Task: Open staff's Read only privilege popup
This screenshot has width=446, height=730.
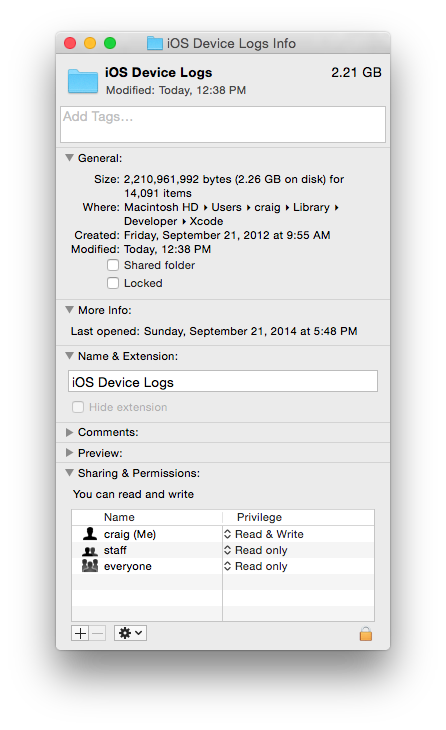Action: (256, 550)
